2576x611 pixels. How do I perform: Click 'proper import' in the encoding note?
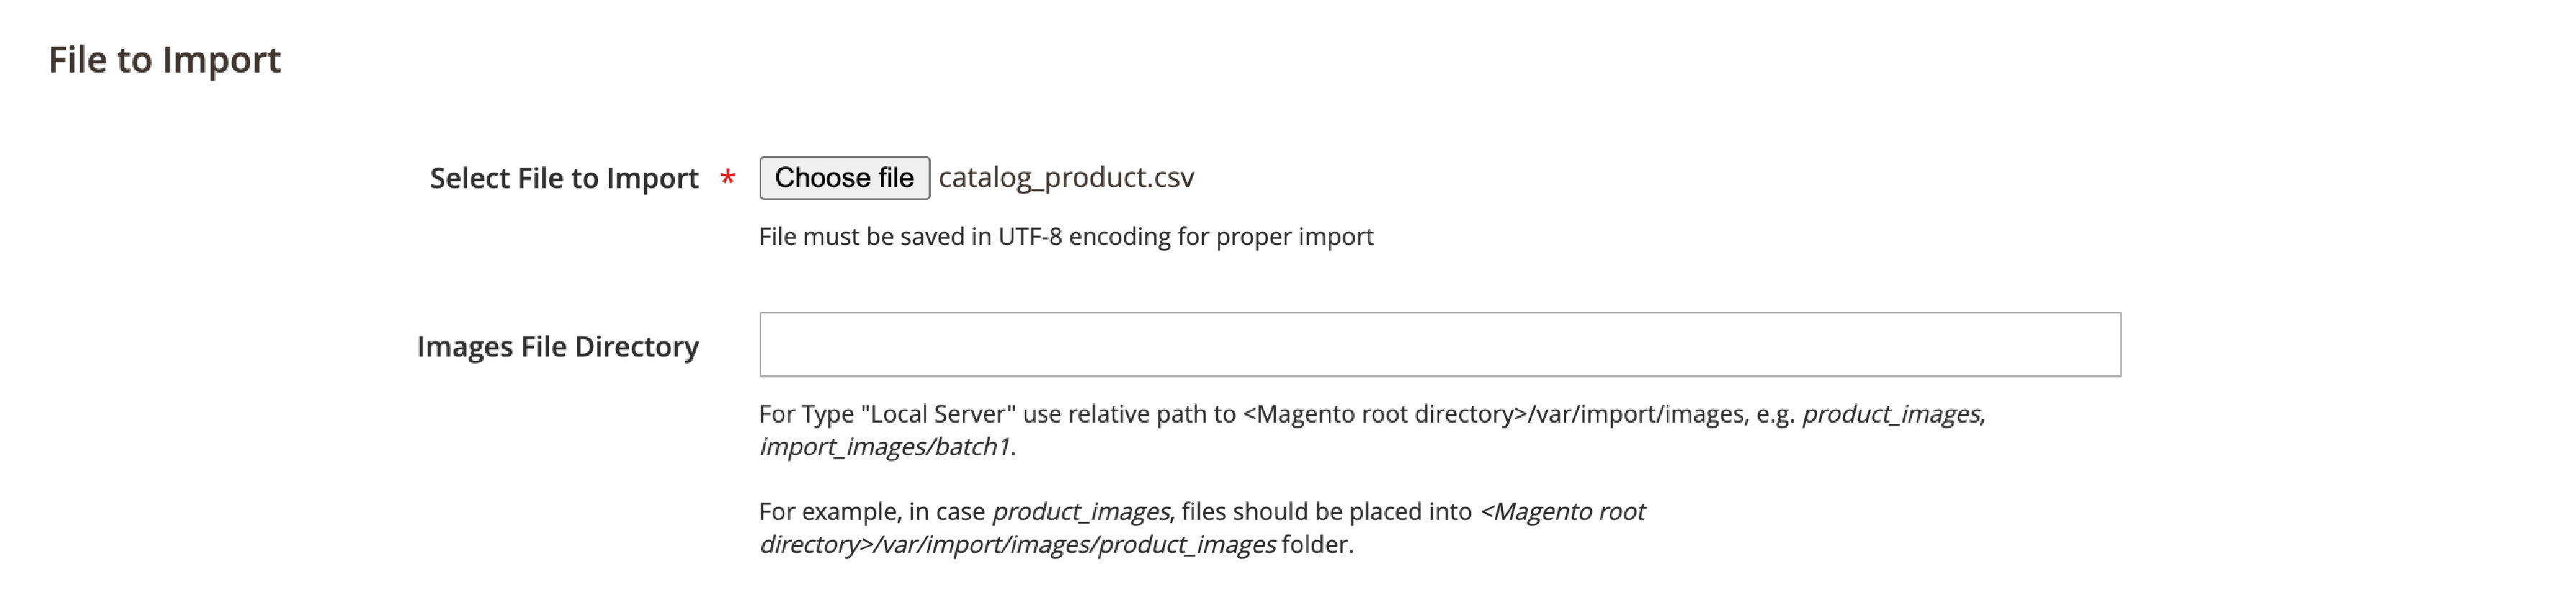tap(1295, 237)
